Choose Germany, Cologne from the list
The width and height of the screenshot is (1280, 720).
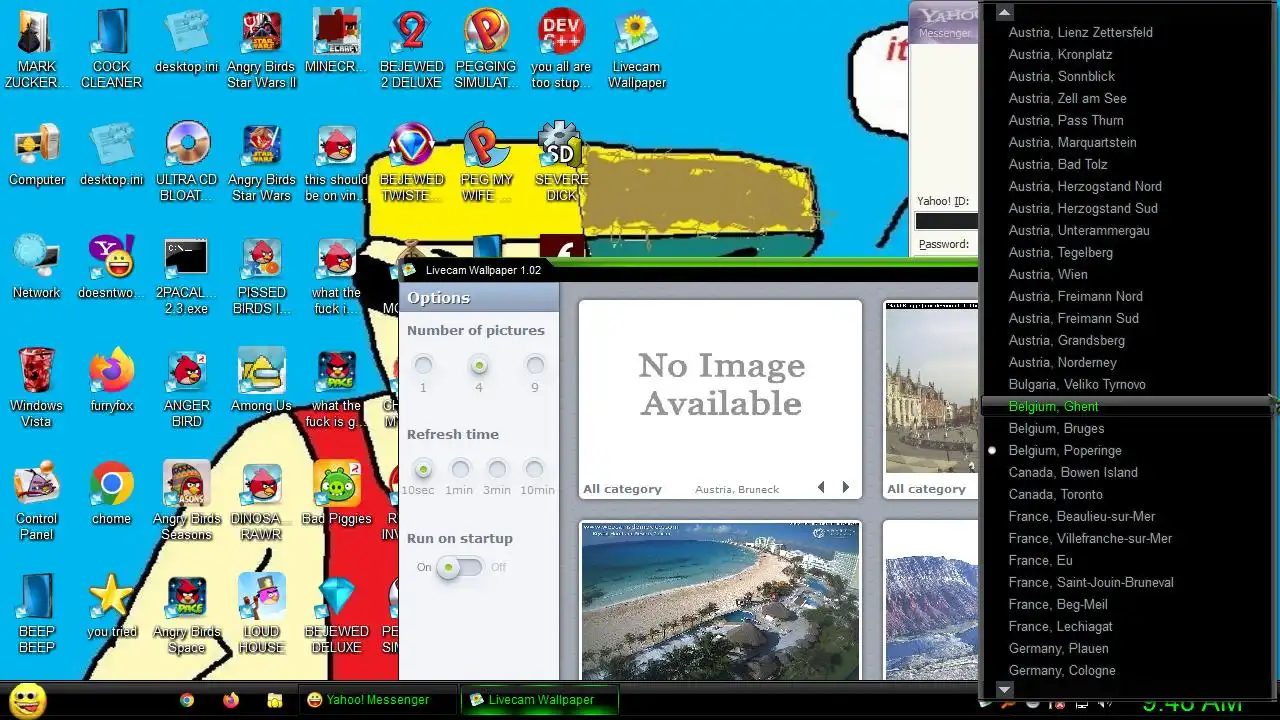coord(1126,670)
